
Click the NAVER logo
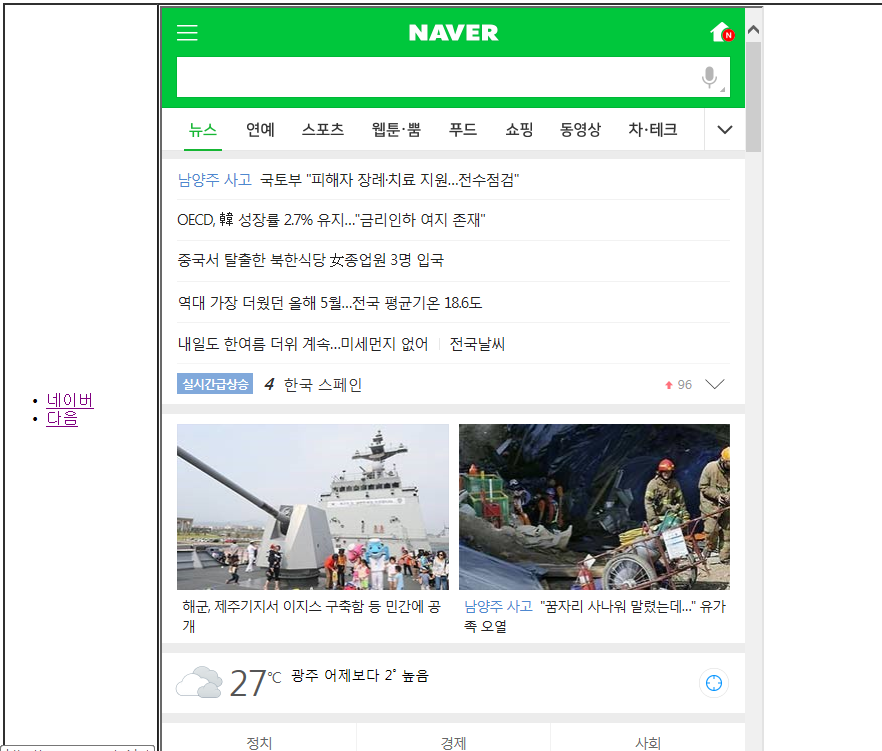(x=453, y=33)
